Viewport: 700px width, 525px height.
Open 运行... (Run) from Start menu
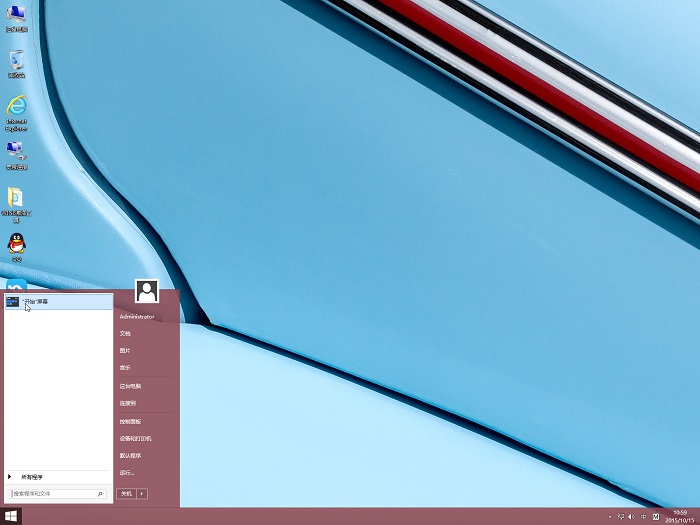click(x=127, y=472)
